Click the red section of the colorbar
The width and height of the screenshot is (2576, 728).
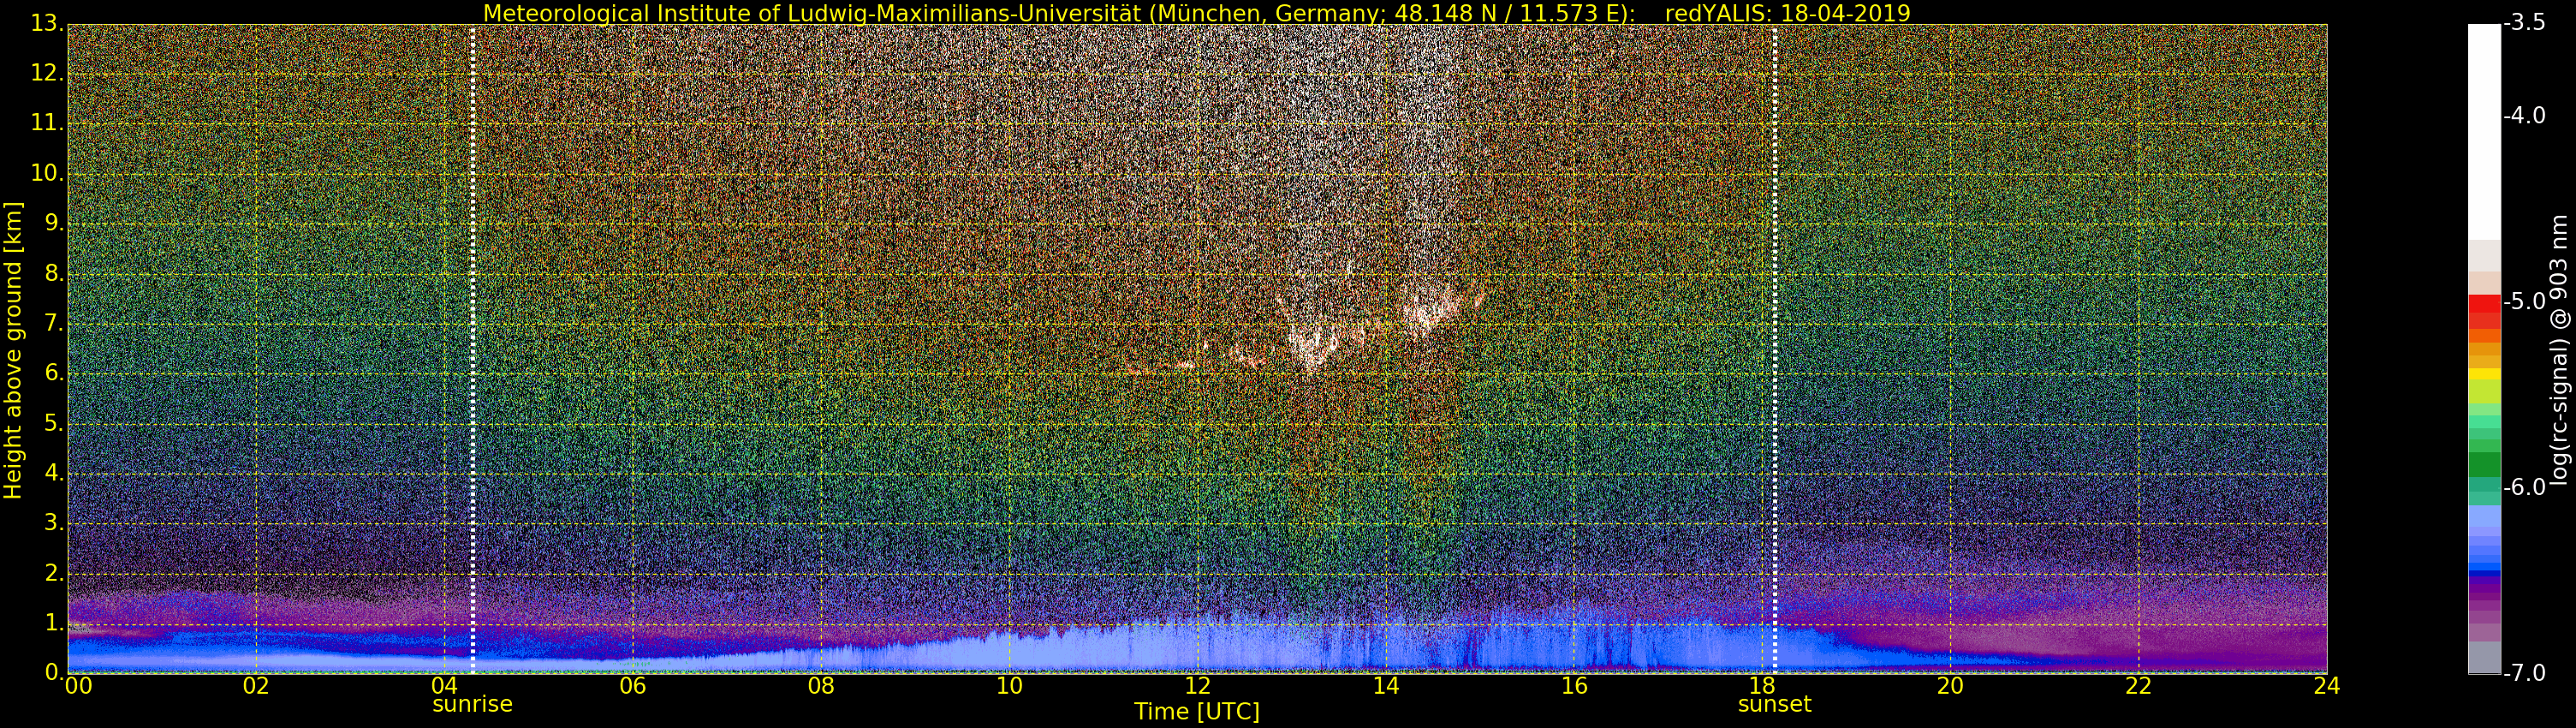2484,311
